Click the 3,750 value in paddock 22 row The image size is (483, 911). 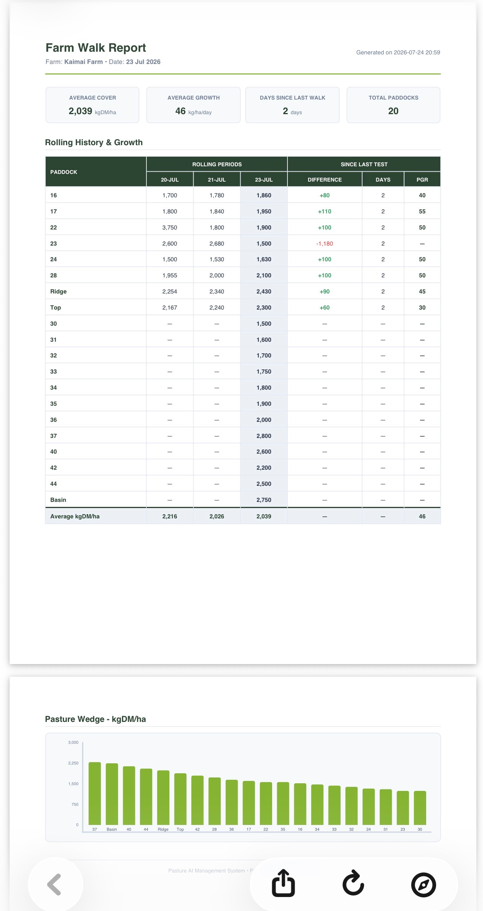(169, 228)
